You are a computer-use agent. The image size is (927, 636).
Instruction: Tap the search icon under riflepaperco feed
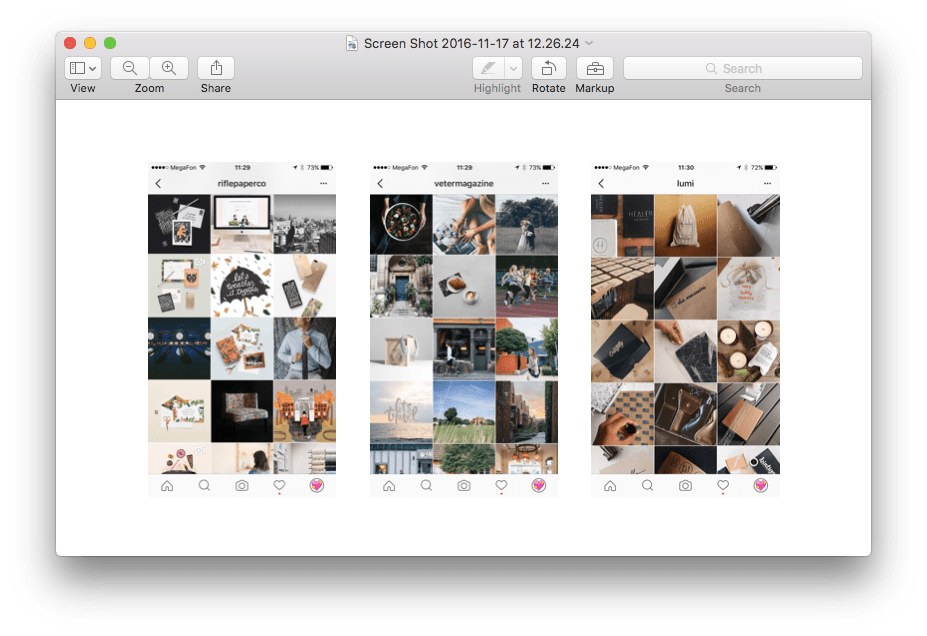point(204,485)
